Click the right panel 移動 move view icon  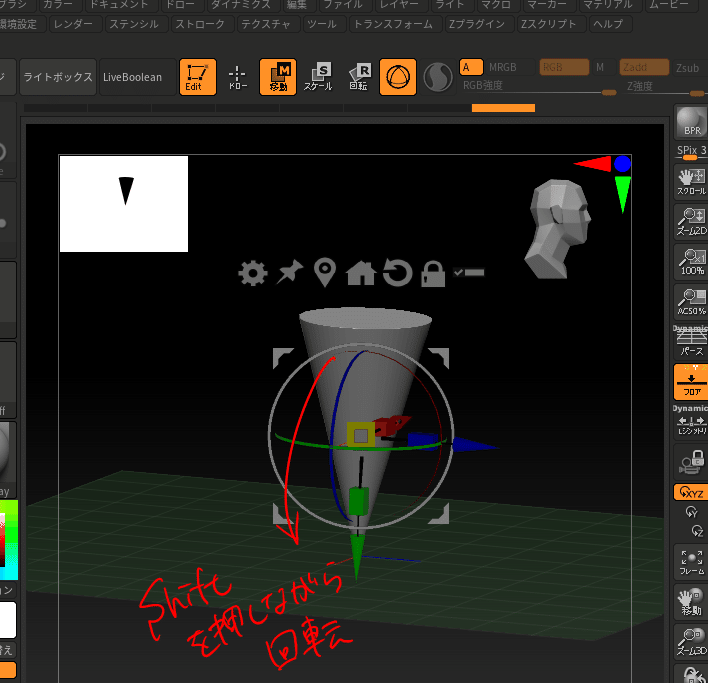tap(691, 602)
